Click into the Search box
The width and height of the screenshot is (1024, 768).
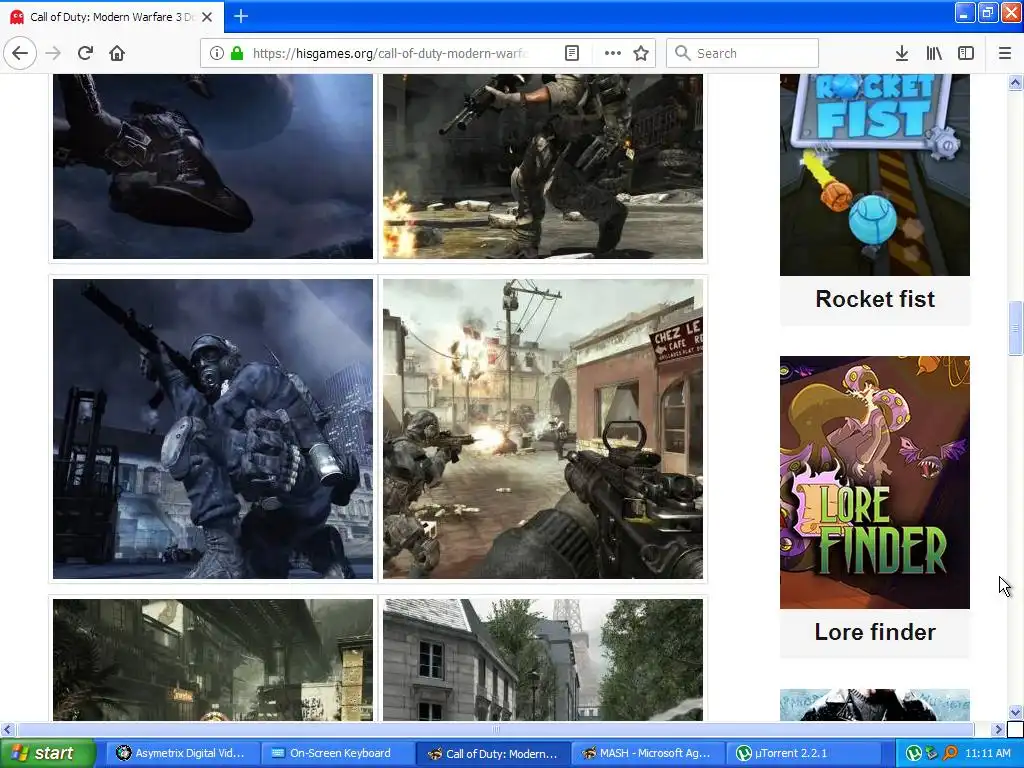point(742,53)
